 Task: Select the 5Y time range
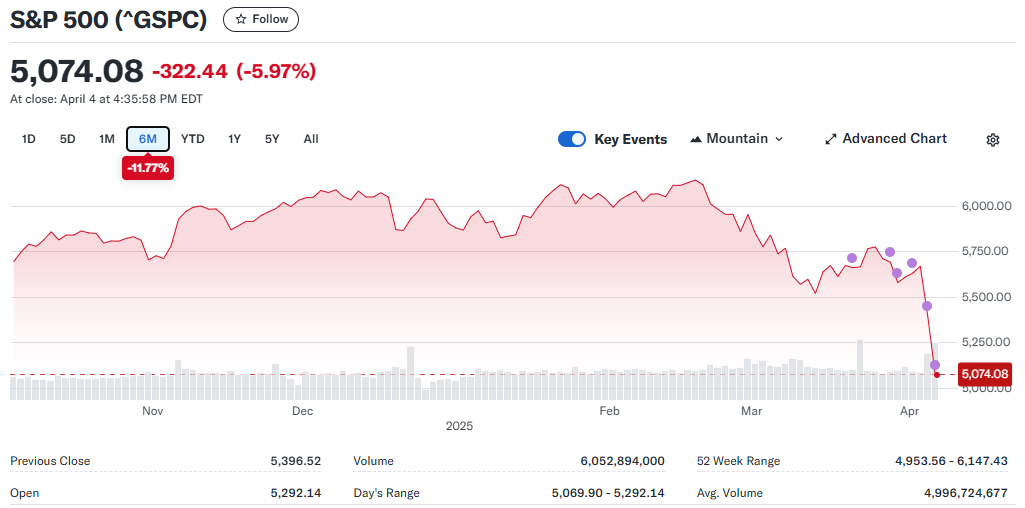coord(272,139)
